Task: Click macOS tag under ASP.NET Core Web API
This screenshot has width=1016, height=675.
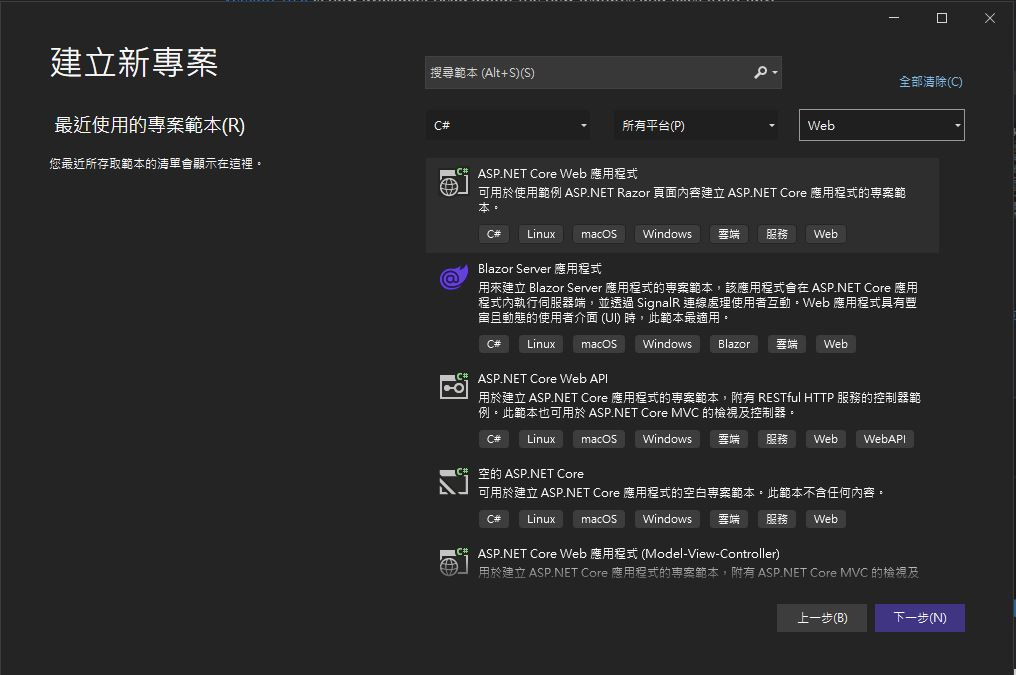Action: pyautogui.click(x=599, y=439)
